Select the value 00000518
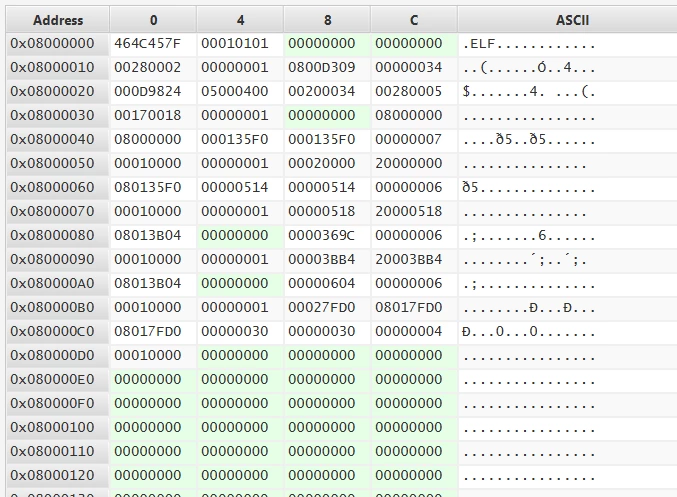The width and height of the screenshot is (677, 497). pyautogui.click(x=322, y=211)
